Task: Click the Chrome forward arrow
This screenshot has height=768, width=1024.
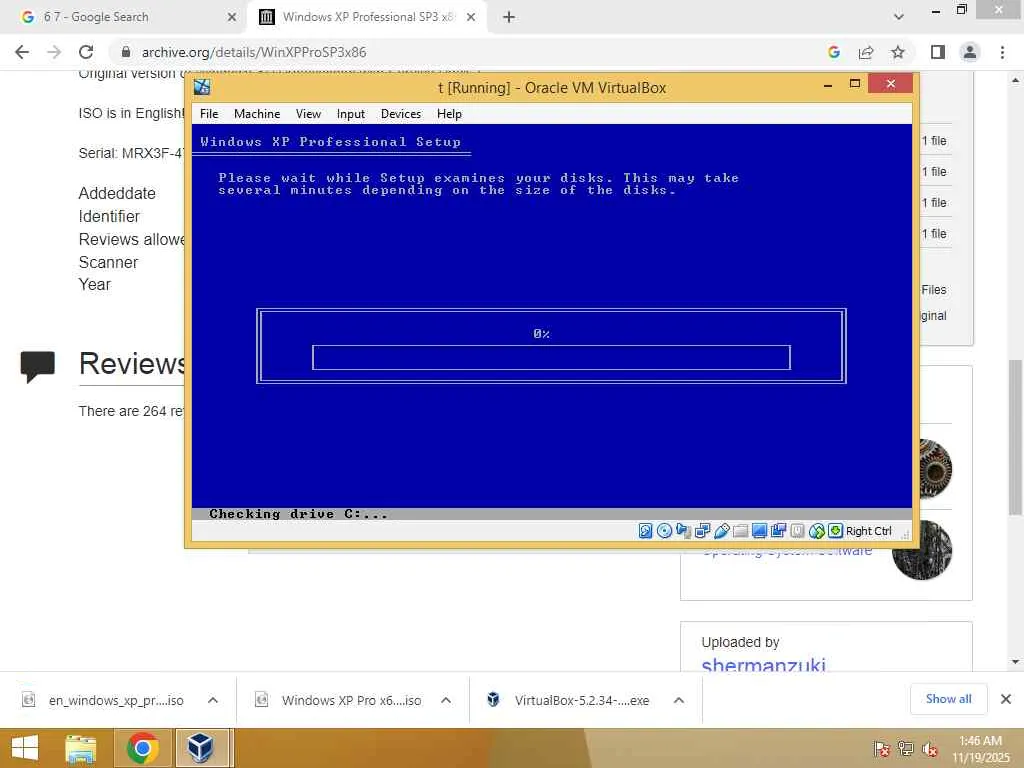Action: [54, 52]
